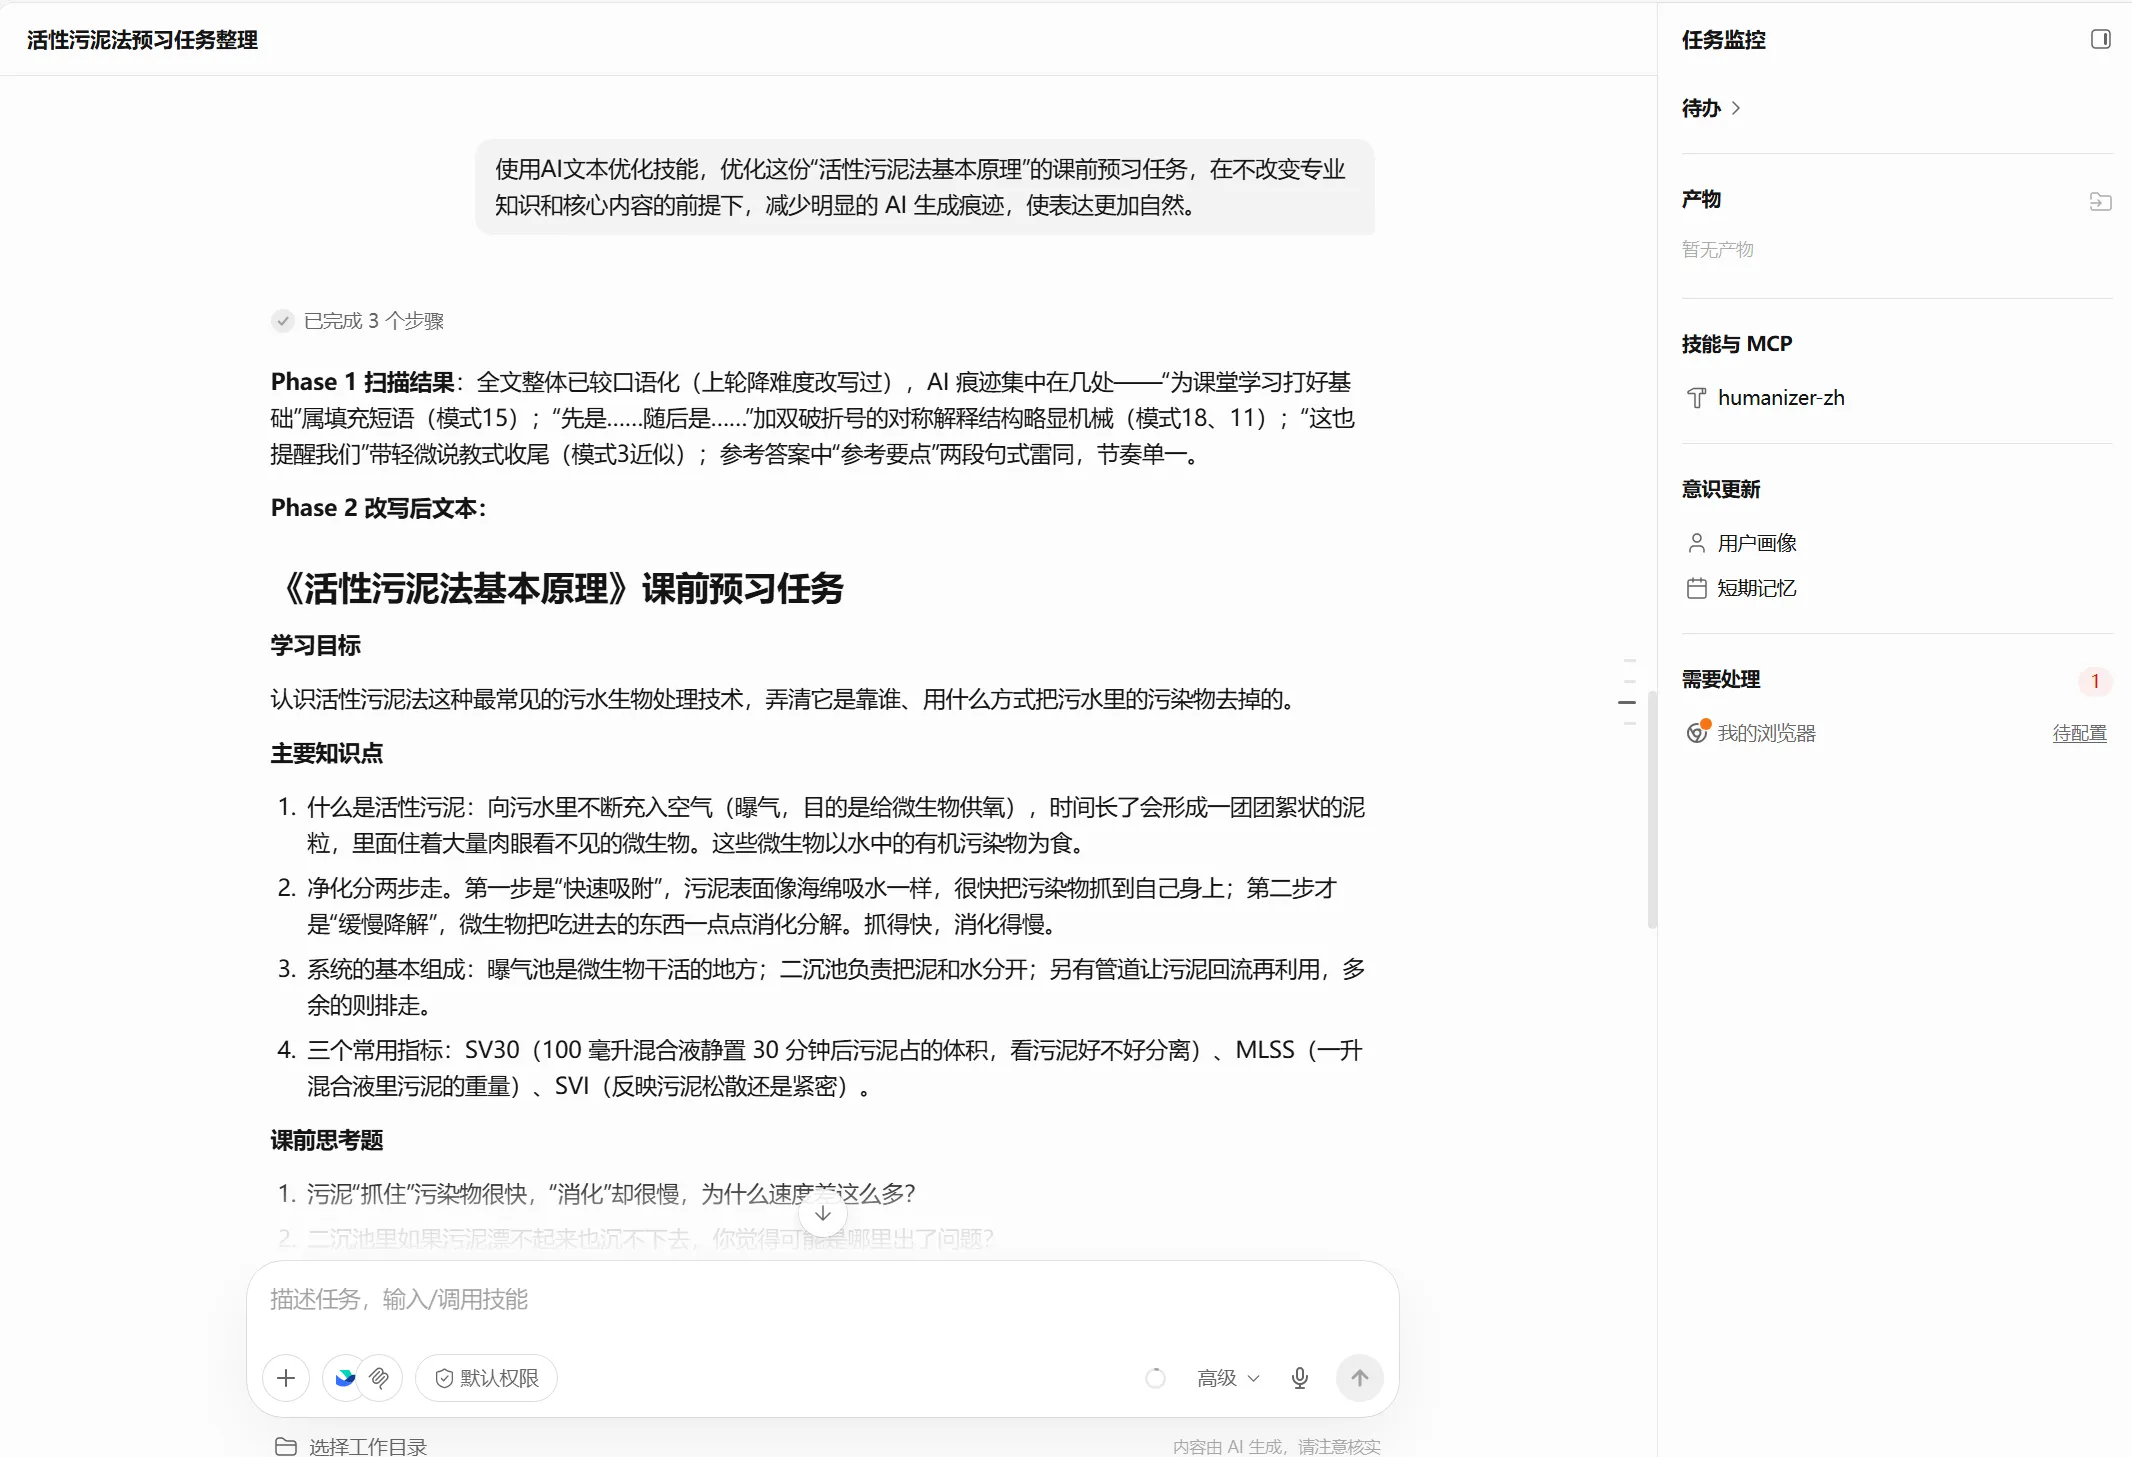Open the humanizer-zh skill entry
Screen dimensions: 2132x1457
point(1766,398)
